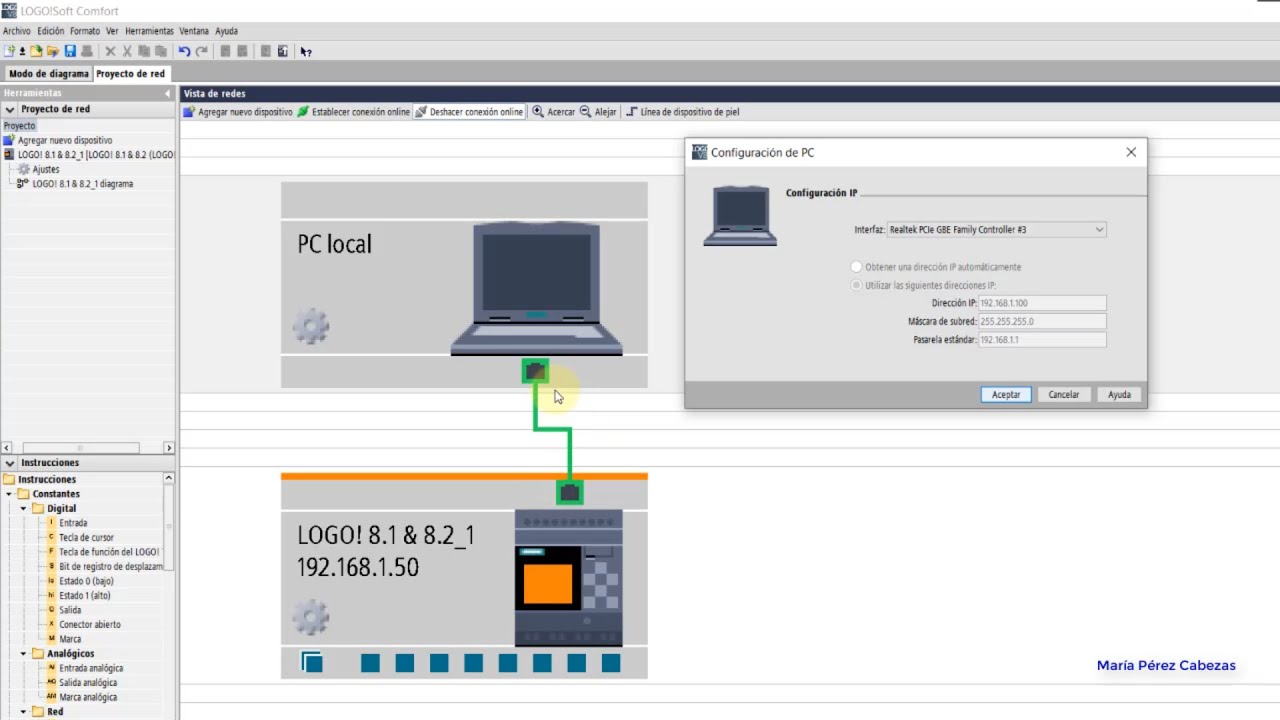Select the Salida output instruction
This screenshot has width=1280, height=720.
[70, 610]
